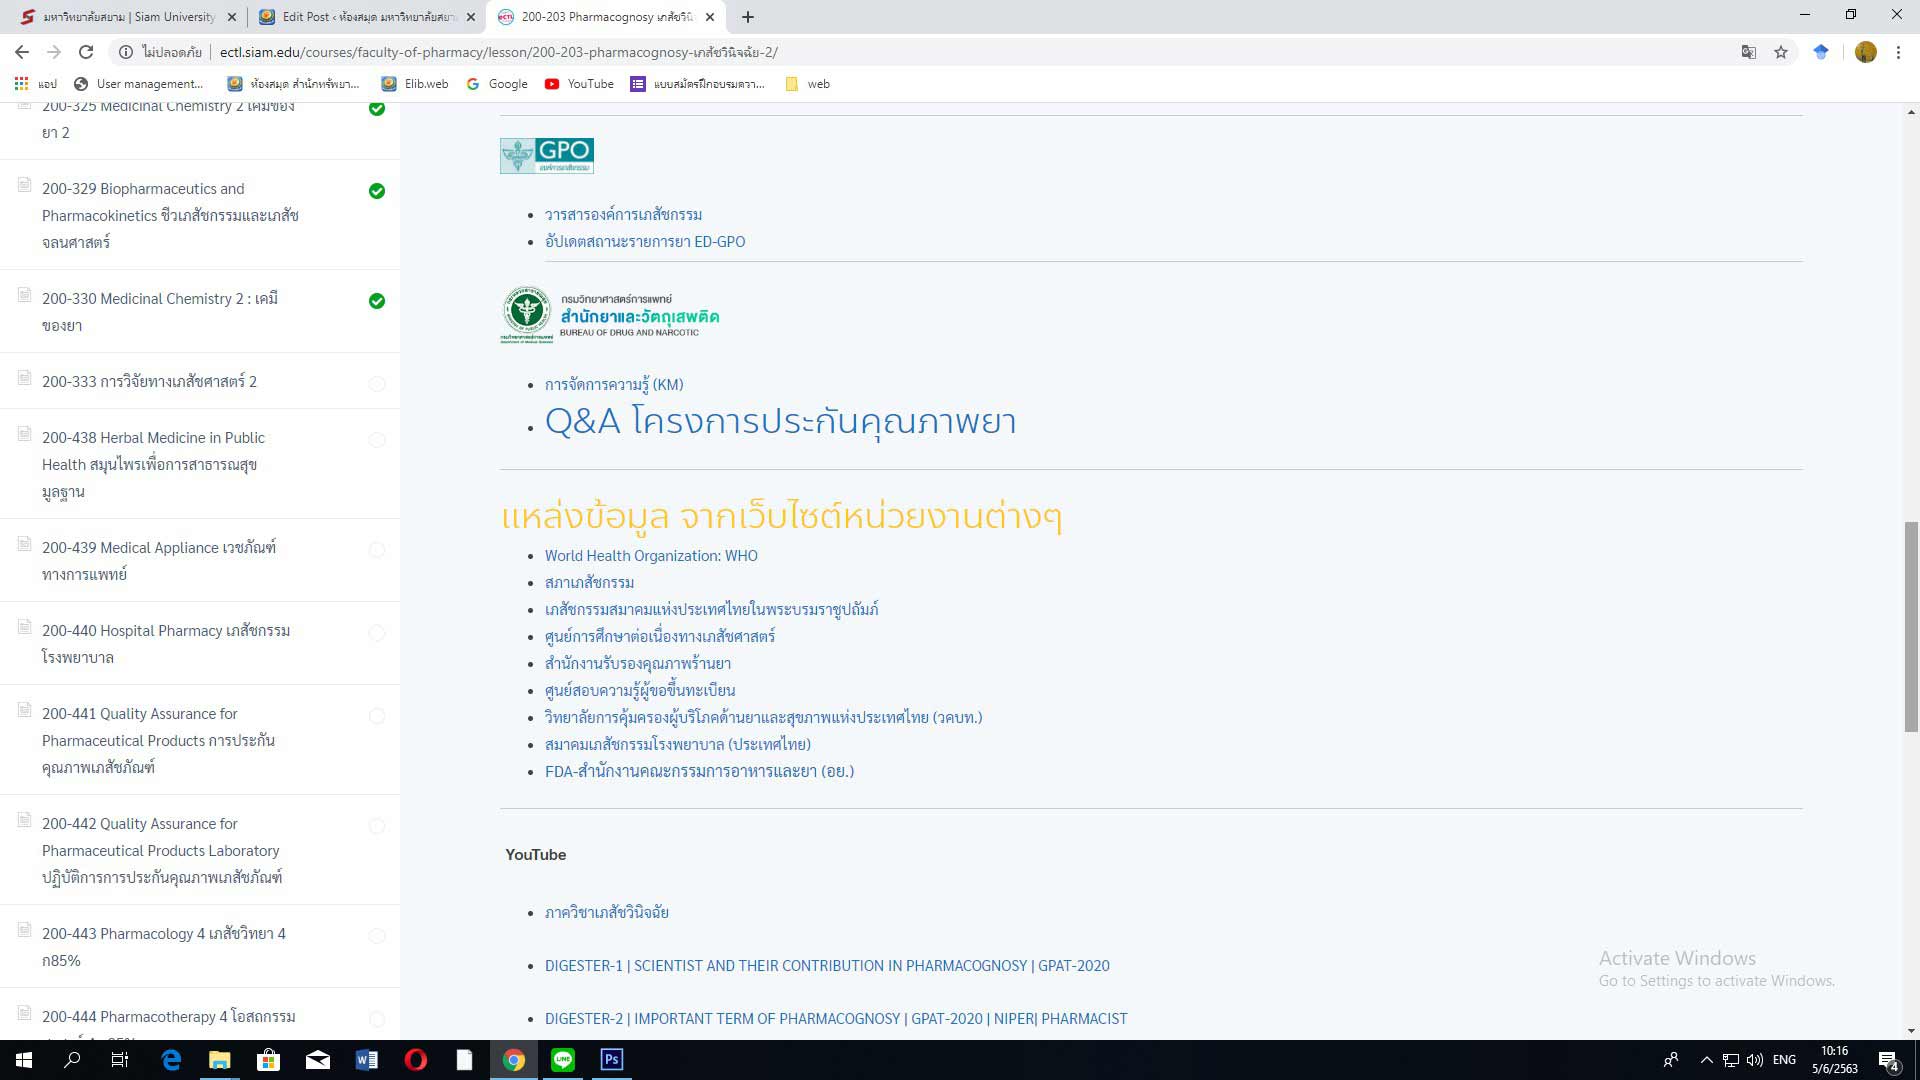Open Google Translate icon in the address bar

coord(1748,52)
